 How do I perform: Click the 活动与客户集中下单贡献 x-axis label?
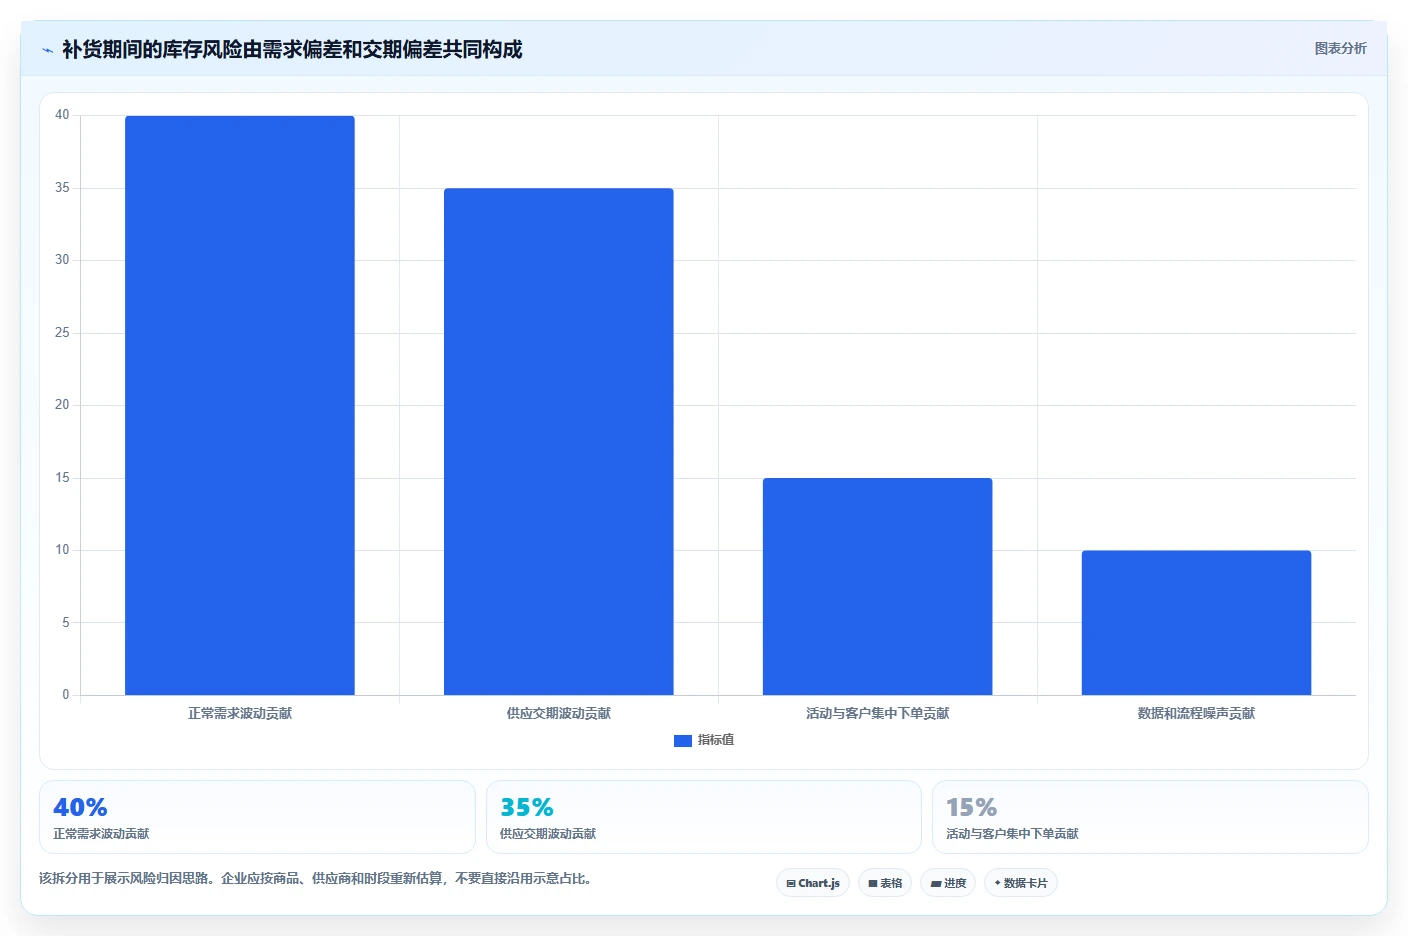(x=878, y=713)
